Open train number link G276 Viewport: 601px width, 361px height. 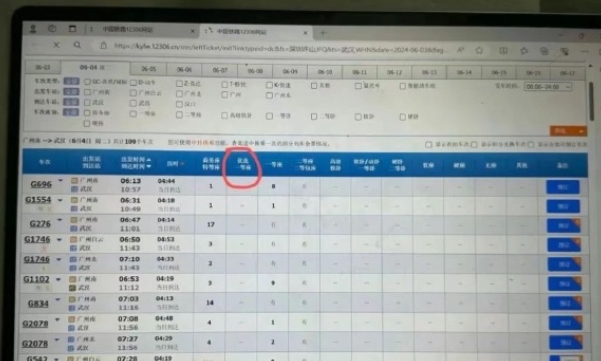[x=40, y=223]
